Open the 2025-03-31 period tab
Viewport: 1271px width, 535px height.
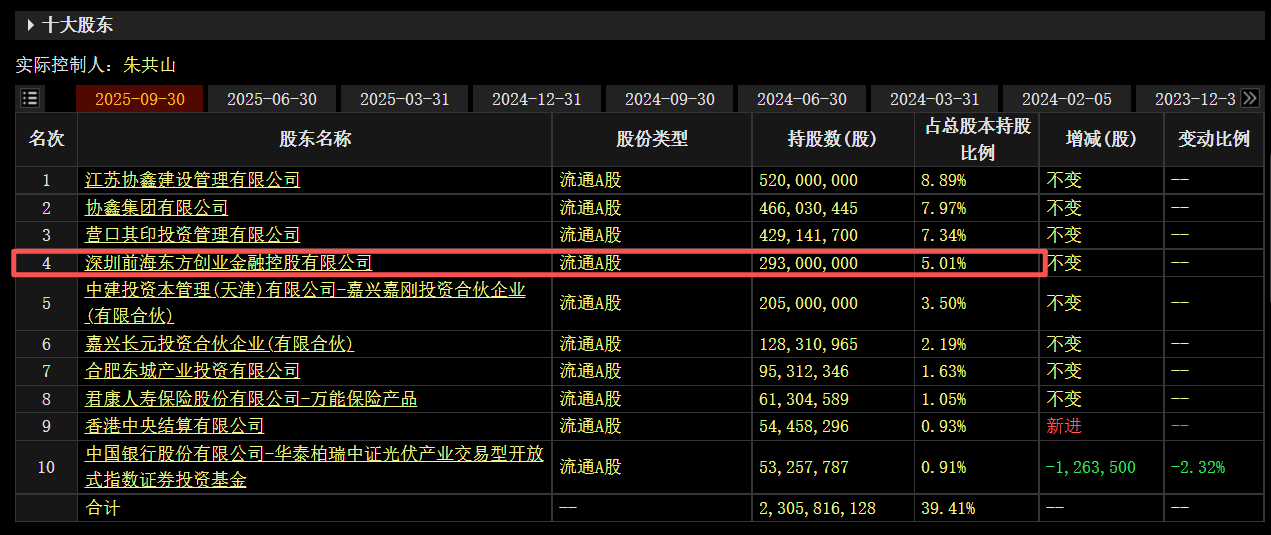tap(404, 99)
